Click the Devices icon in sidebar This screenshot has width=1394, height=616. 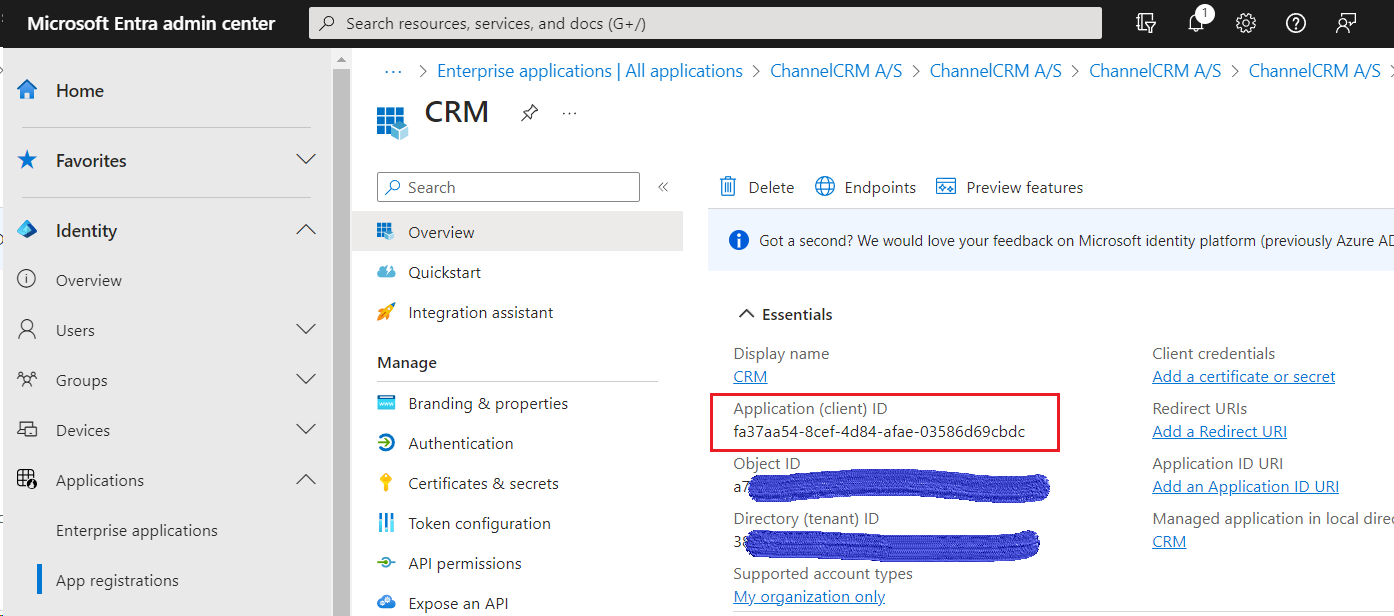click(x=28, y=430)
